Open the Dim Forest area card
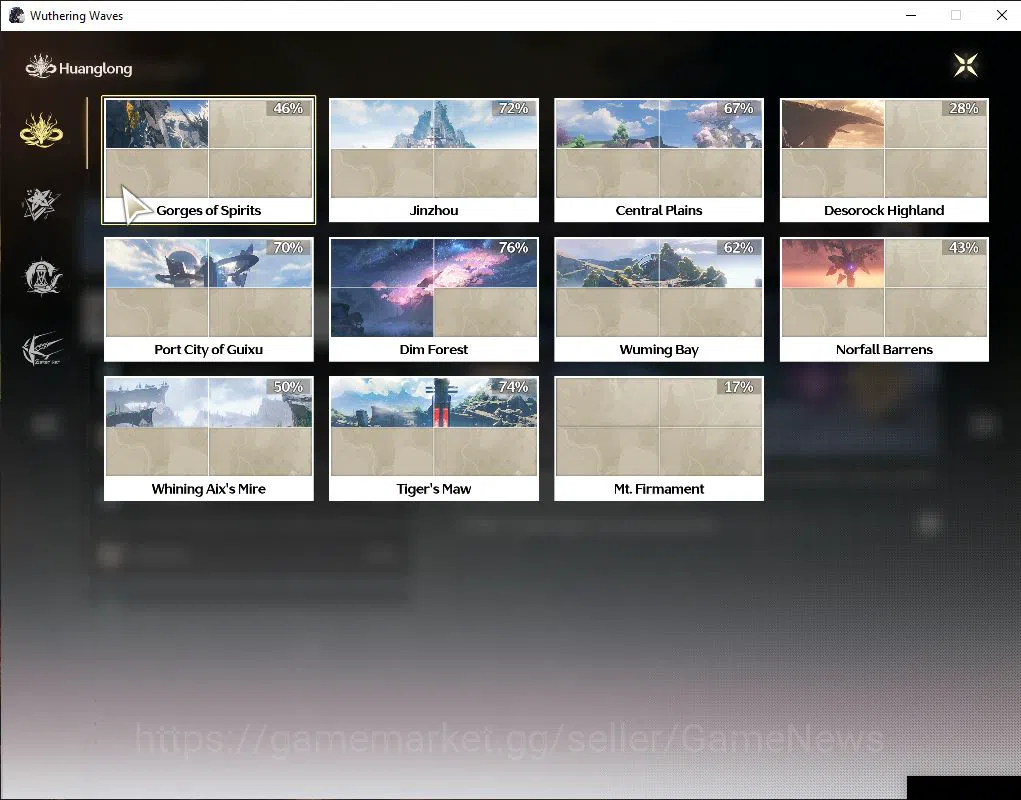 coord(434,299)
